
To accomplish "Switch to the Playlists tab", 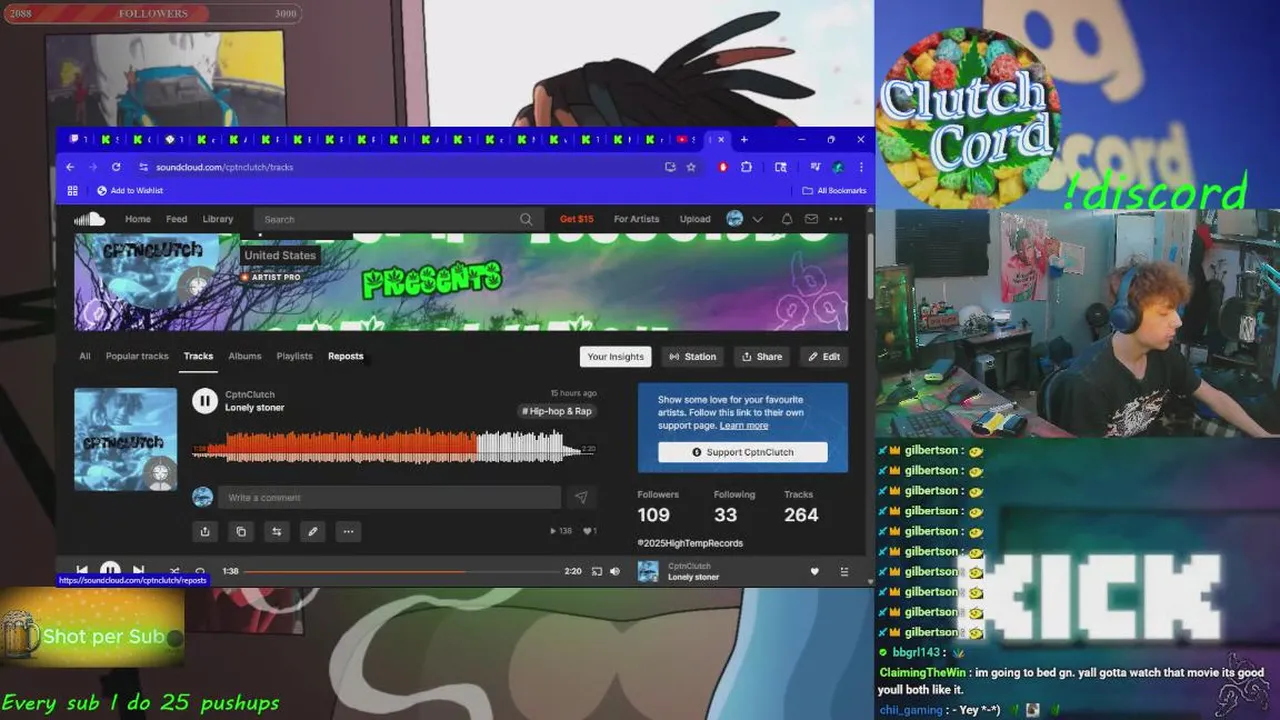I will click(294, 356).
